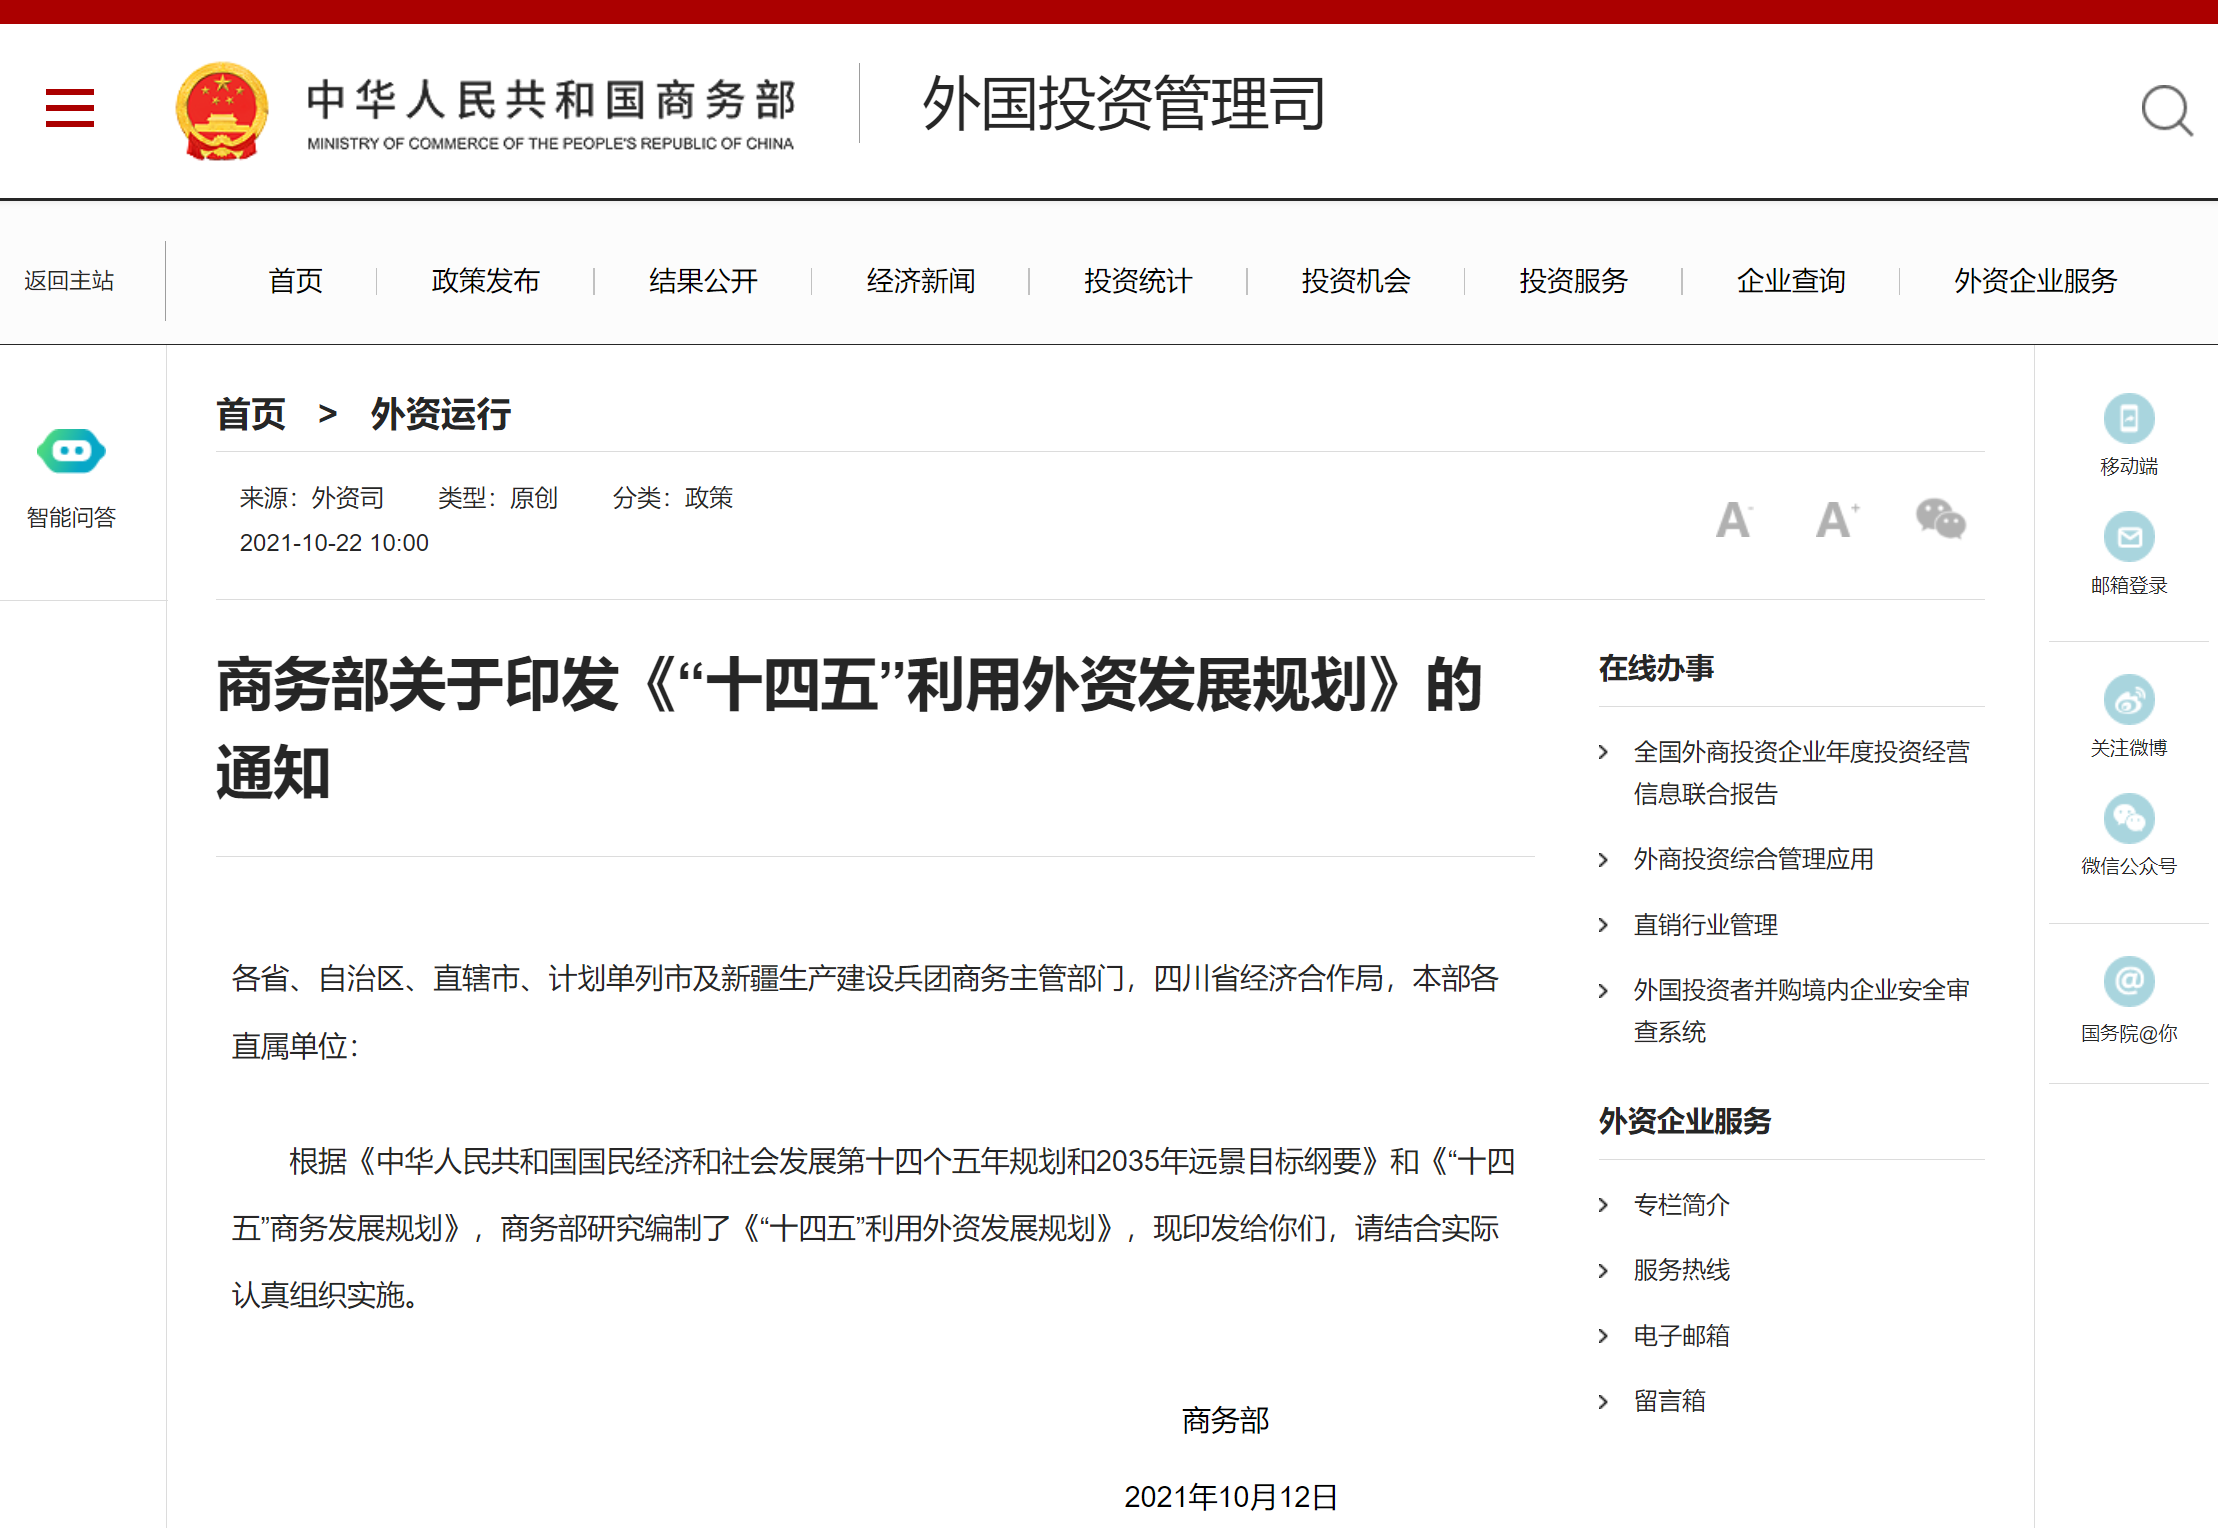The height and width of the screenshot is (1528, 2218).
Task: Click the 国务院@你 icon
Action: 2128,982
